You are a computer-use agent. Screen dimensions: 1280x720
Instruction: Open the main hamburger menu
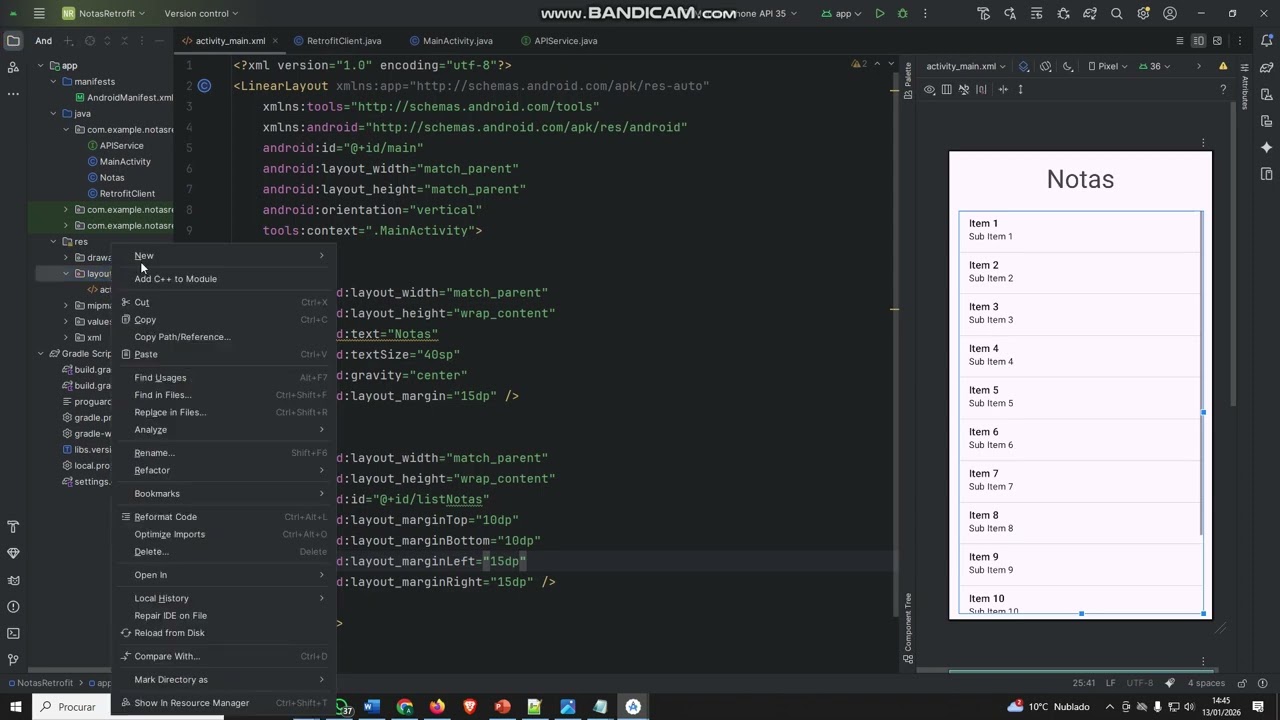point(38,13)
